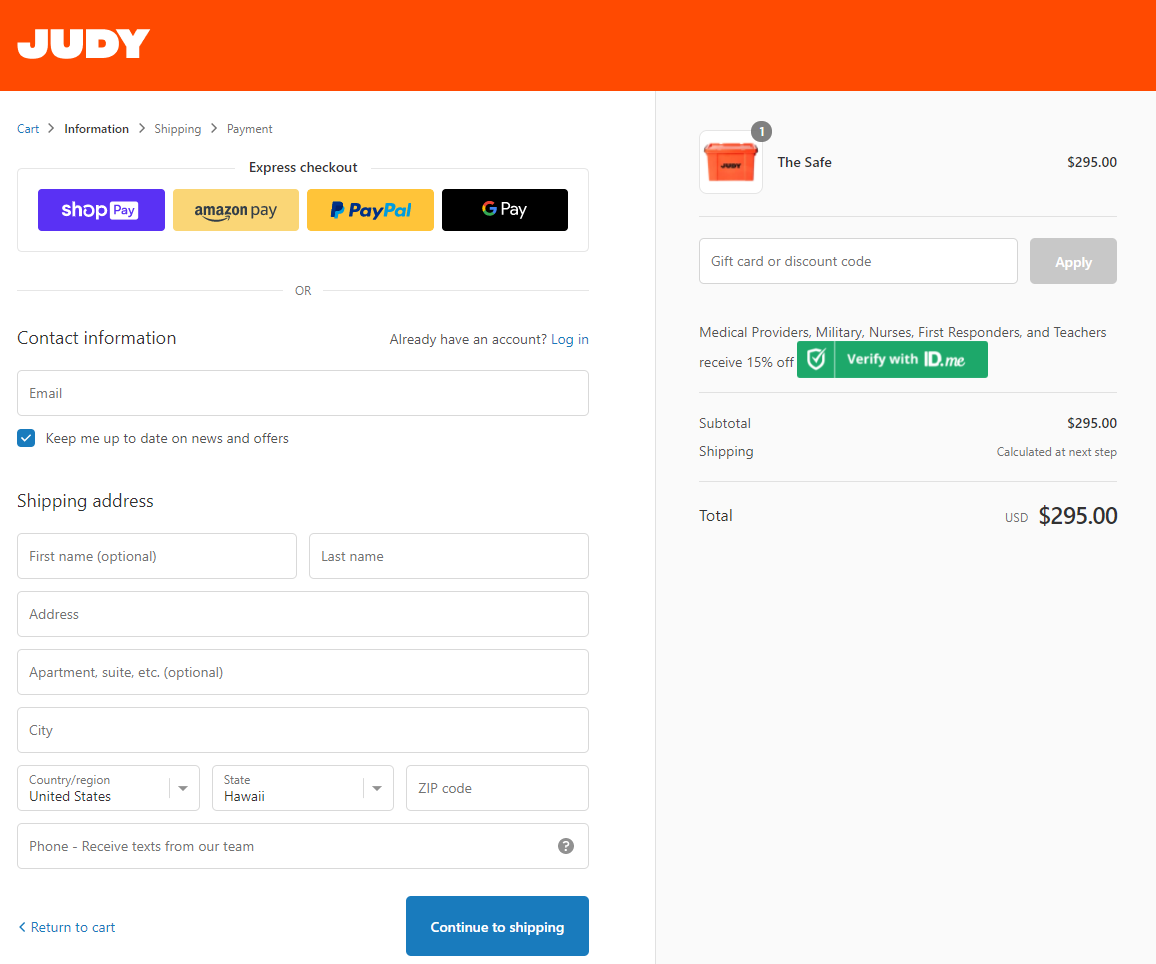Focus the Last name field

pyautogui.click(x=449, y=556)
